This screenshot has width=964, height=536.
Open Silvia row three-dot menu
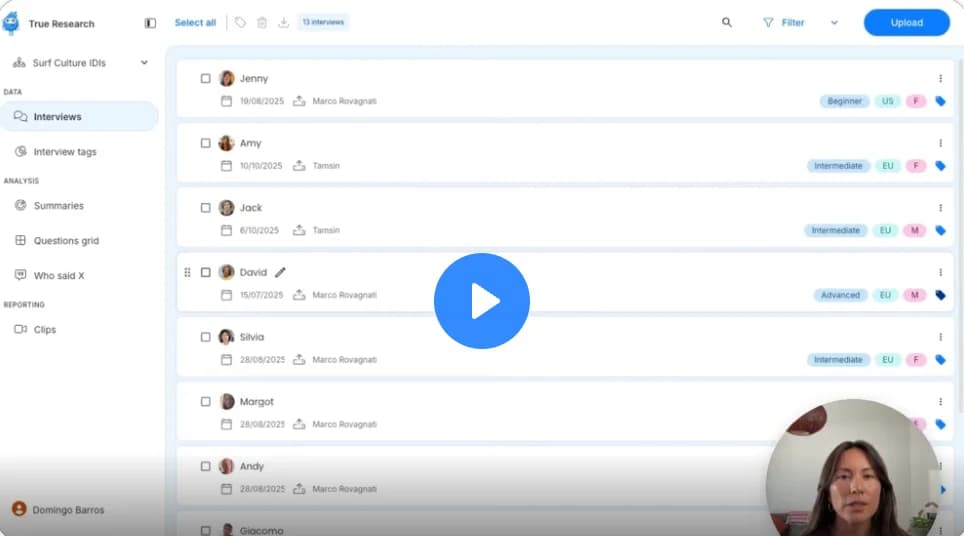(x=940, y=337)
